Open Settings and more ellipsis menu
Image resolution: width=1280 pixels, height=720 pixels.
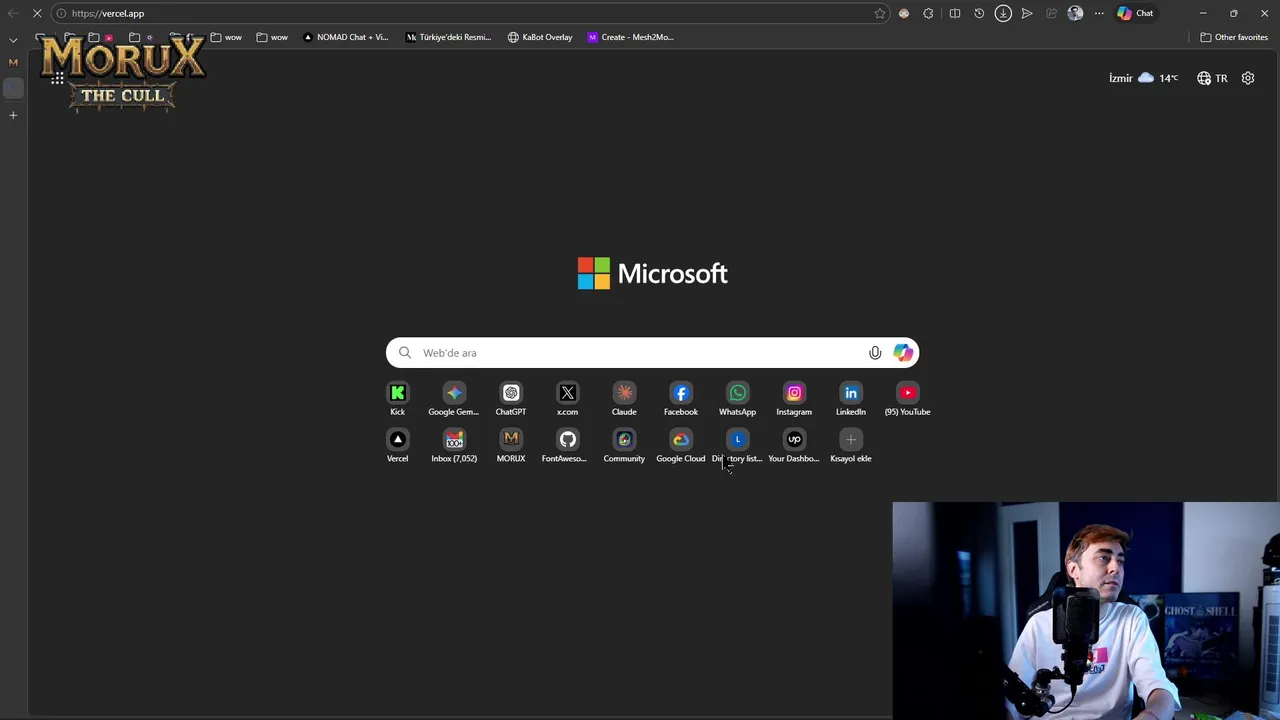1099,13
